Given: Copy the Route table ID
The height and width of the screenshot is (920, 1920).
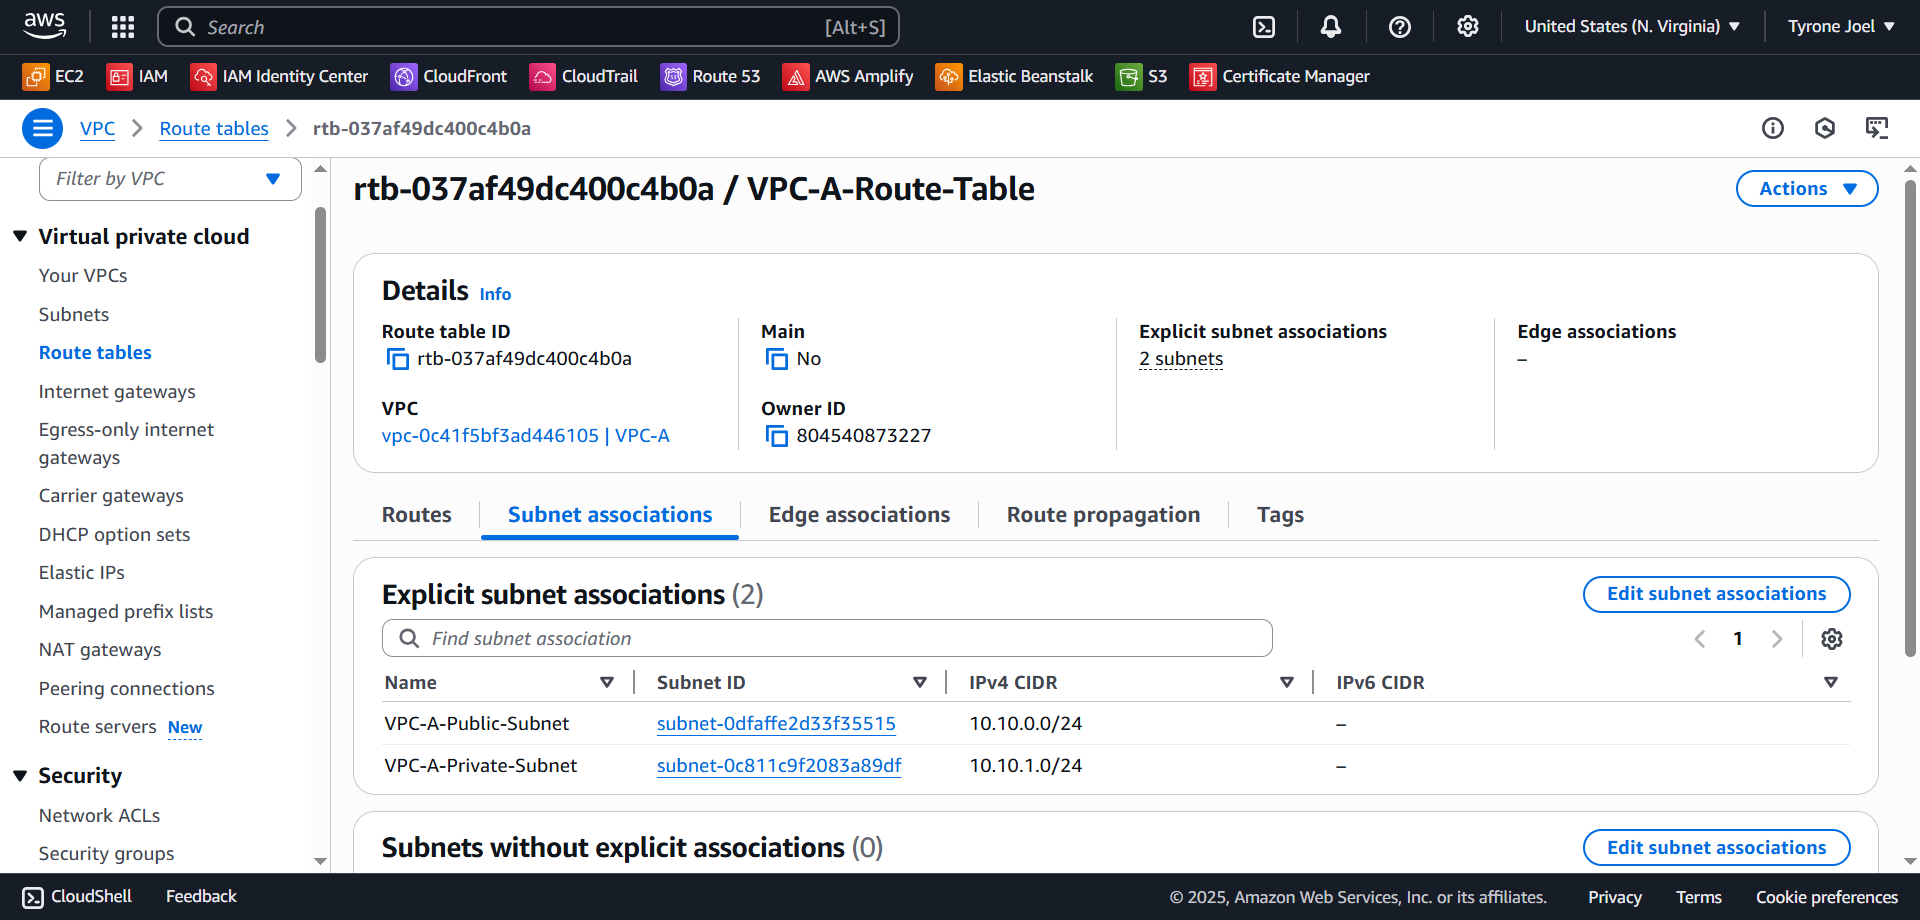Looking at the screenshot, I should [397, 359].
